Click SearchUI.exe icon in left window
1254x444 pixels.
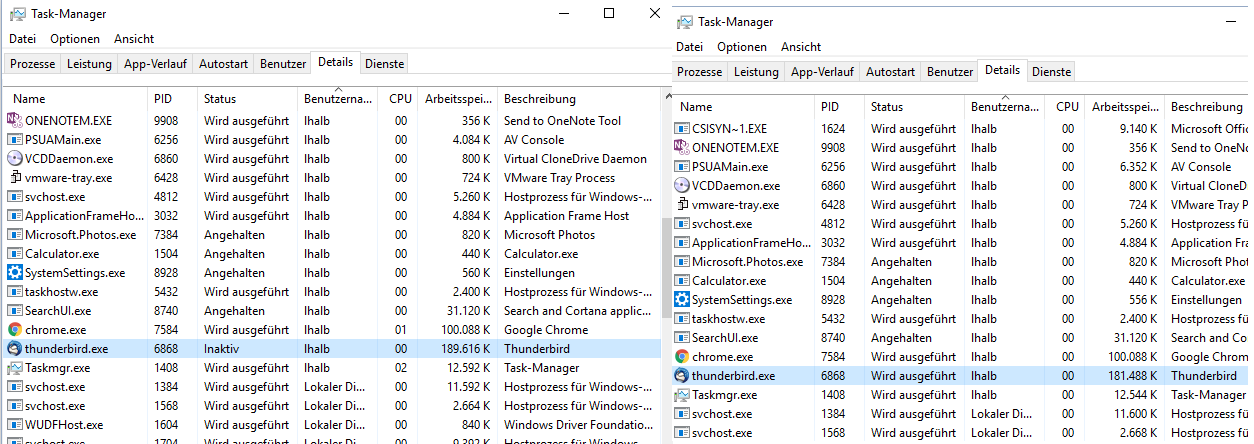click(14, 310)
